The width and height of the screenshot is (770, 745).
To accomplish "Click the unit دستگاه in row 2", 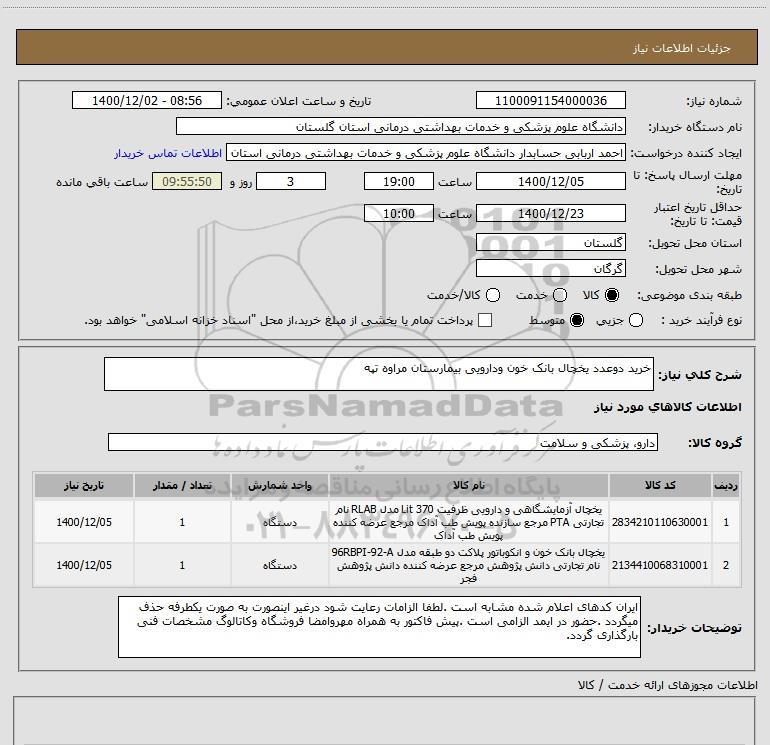I will 279,565.
